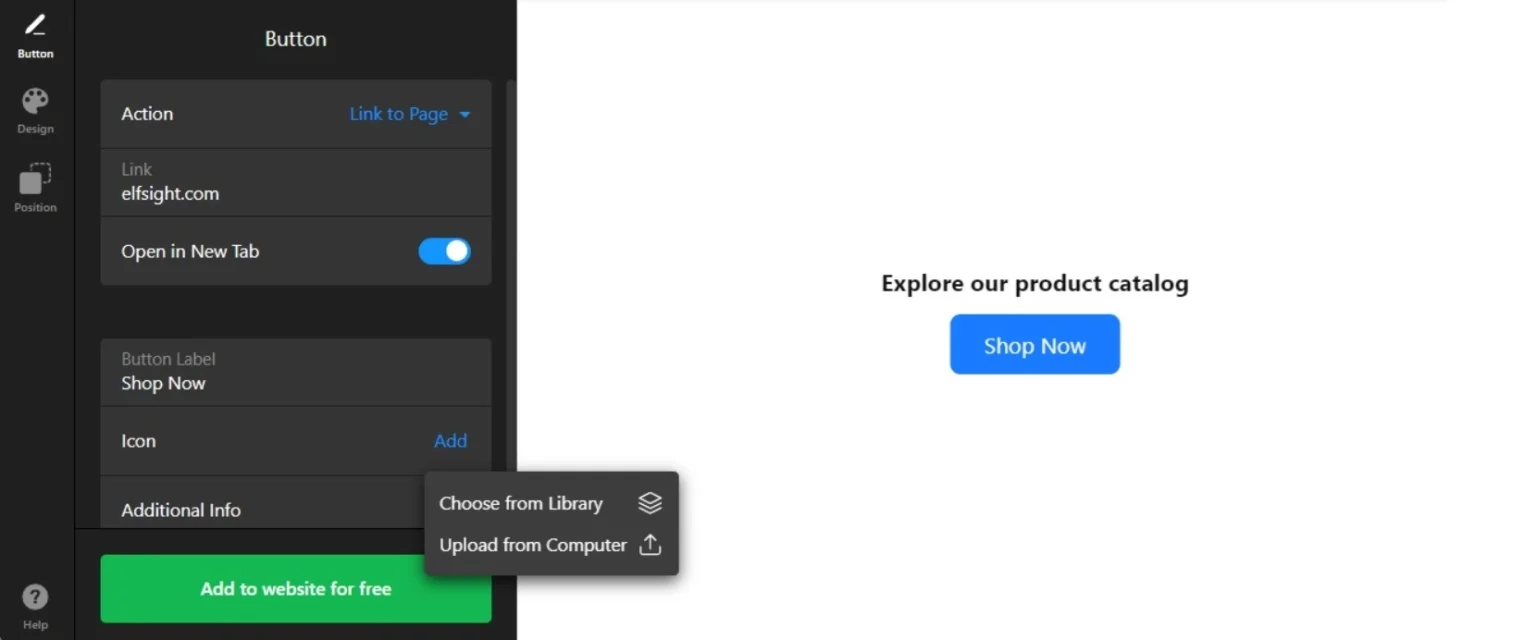Open the Position settings icon
The image size is (1536, 640).
tap(35, 183)
